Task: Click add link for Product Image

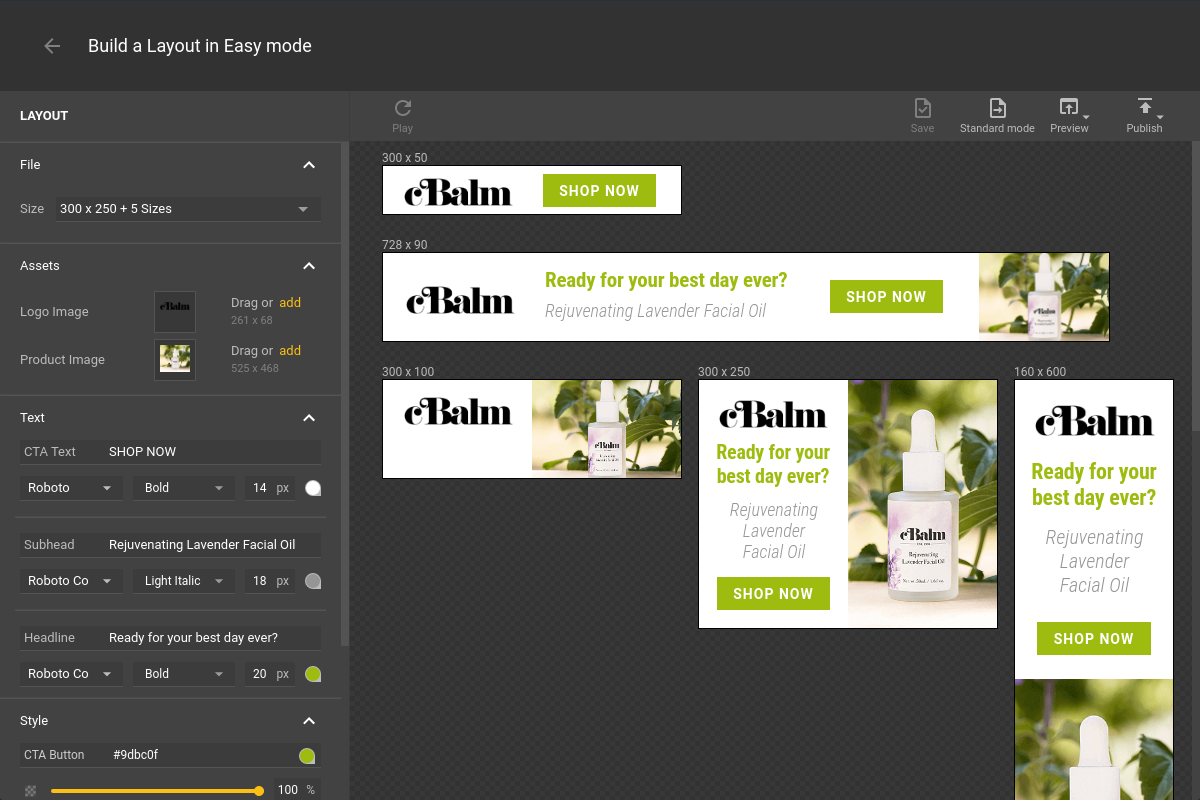Action: (290, 351)
